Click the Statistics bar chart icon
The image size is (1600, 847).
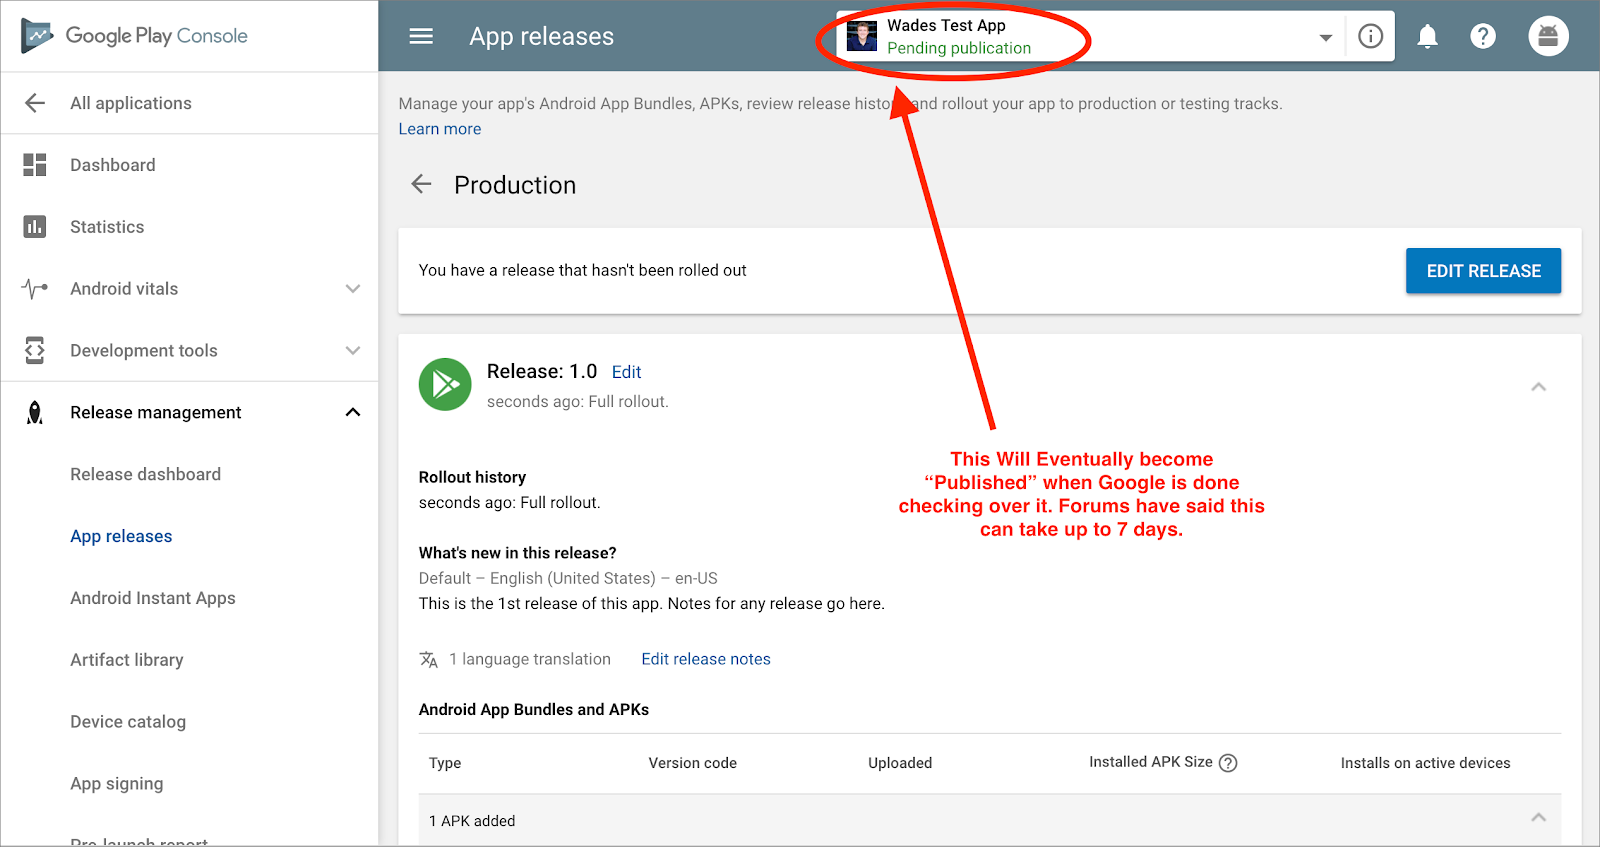pos(35,227)
